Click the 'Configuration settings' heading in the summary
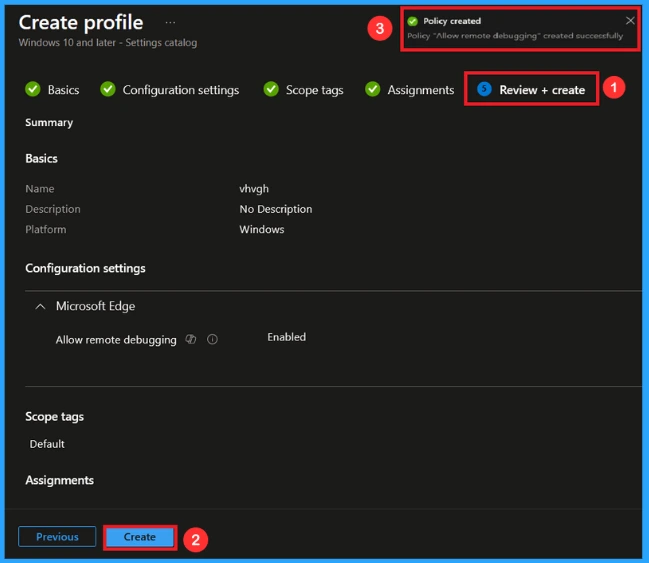The image size is (649, 563). tap(85, 268)
